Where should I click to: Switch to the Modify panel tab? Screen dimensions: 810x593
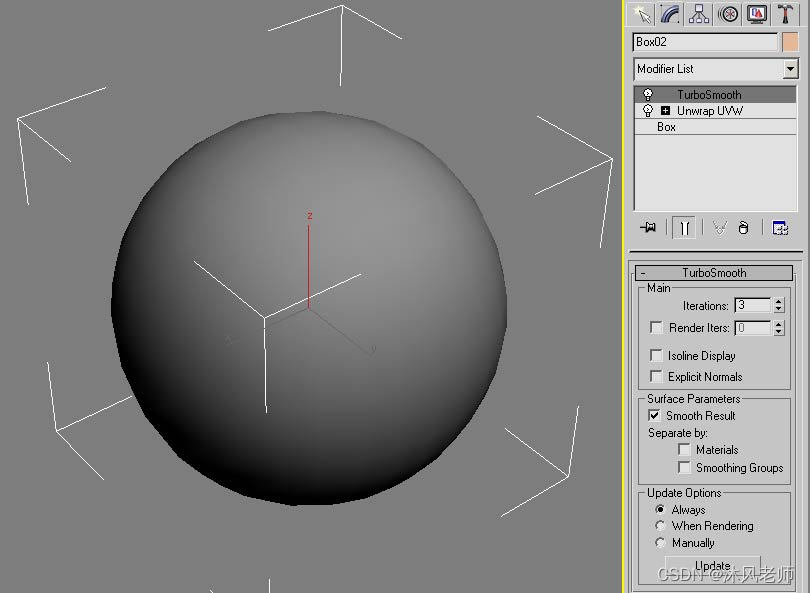[670, 14]
